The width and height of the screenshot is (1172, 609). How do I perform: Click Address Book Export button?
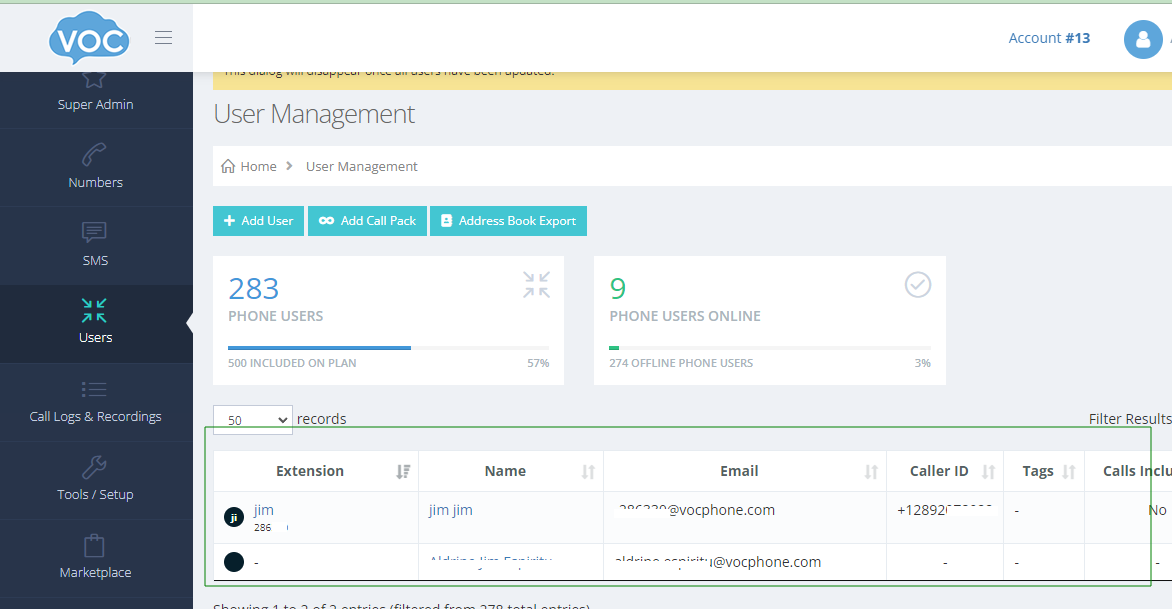pos(508,221)
